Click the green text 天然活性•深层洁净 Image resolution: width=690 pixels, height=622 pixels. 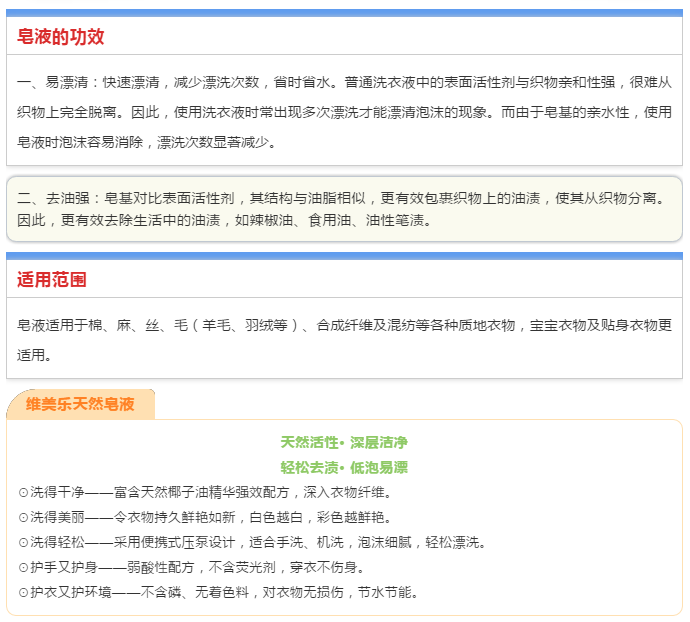[344, 442]
